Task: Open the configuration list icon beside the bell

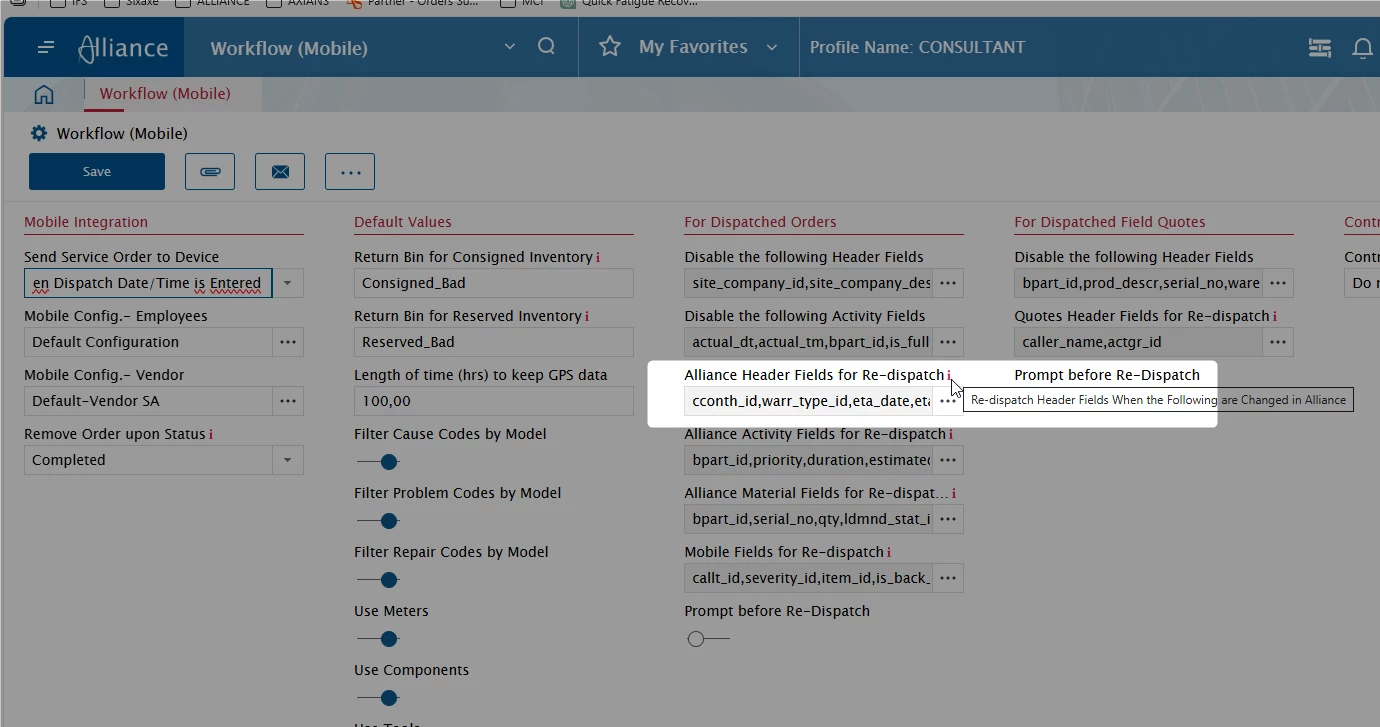Action: tap(1320, 48)
